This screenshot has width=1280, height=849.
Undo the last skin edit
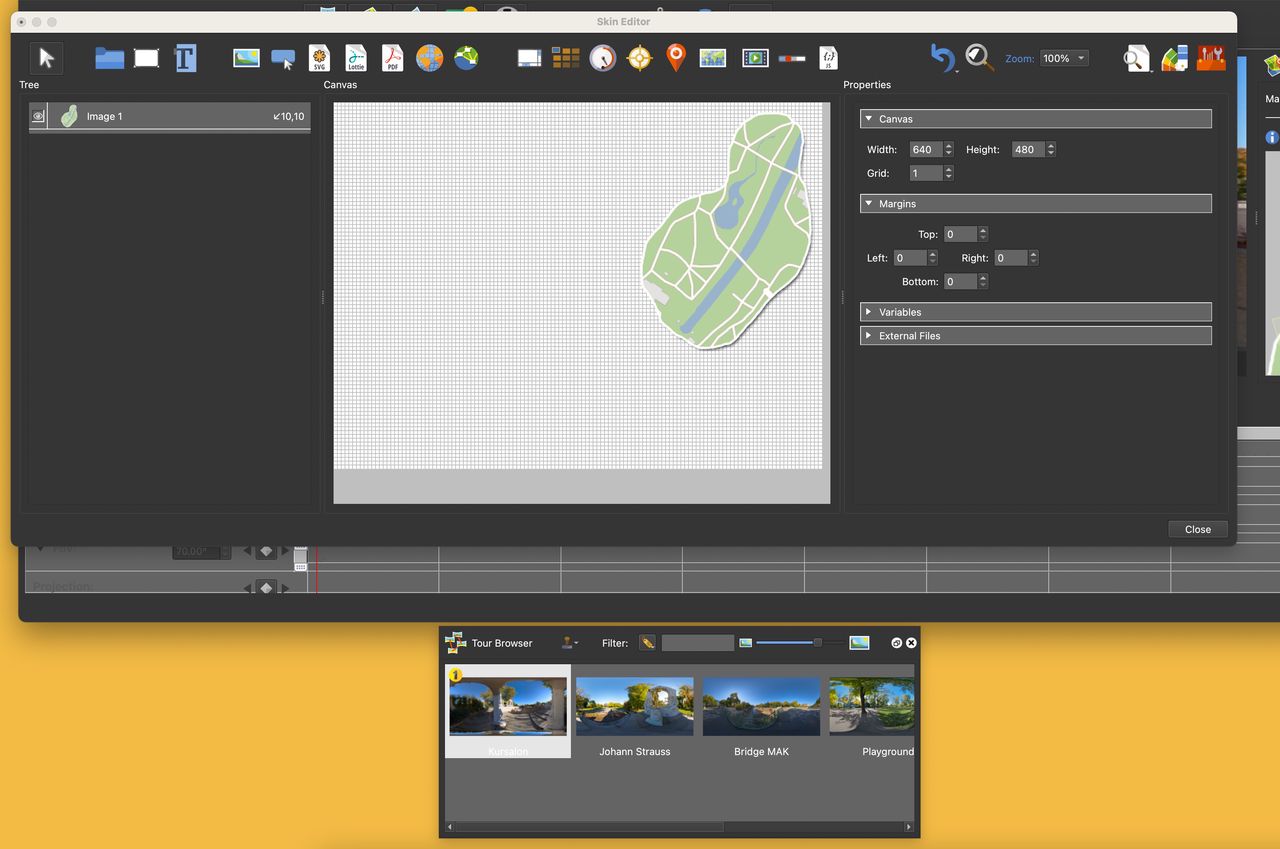pyautogui.click(x=941, y=58)
